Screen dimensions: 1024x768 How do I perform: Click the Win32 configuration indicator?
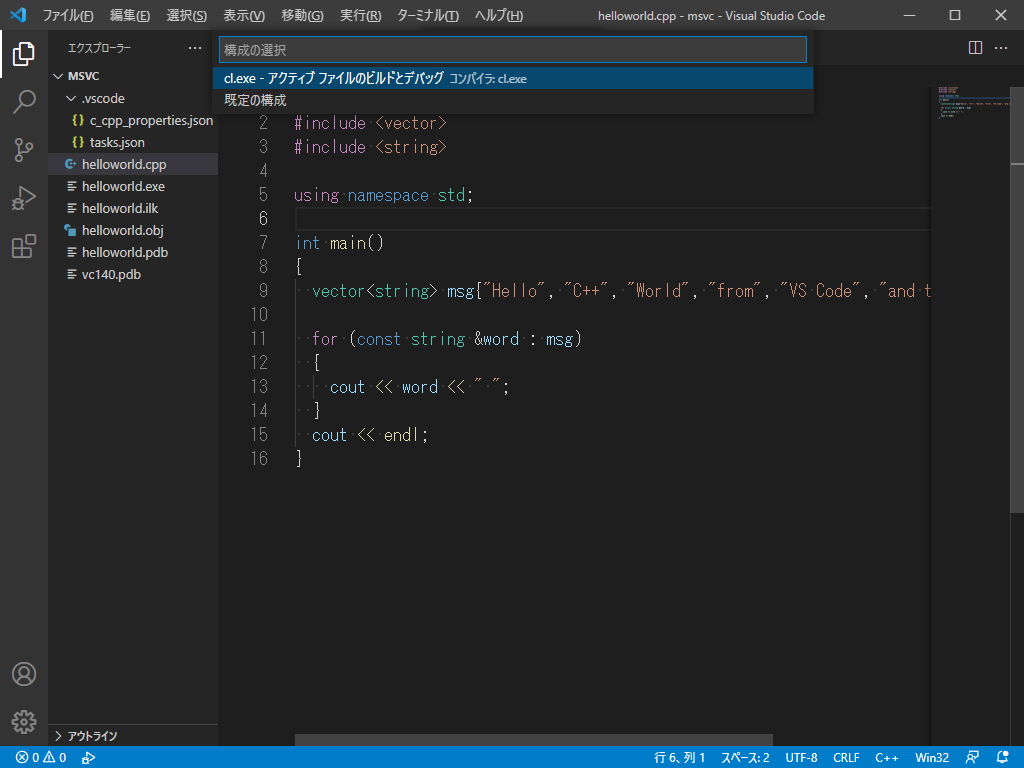pos(932,758)
